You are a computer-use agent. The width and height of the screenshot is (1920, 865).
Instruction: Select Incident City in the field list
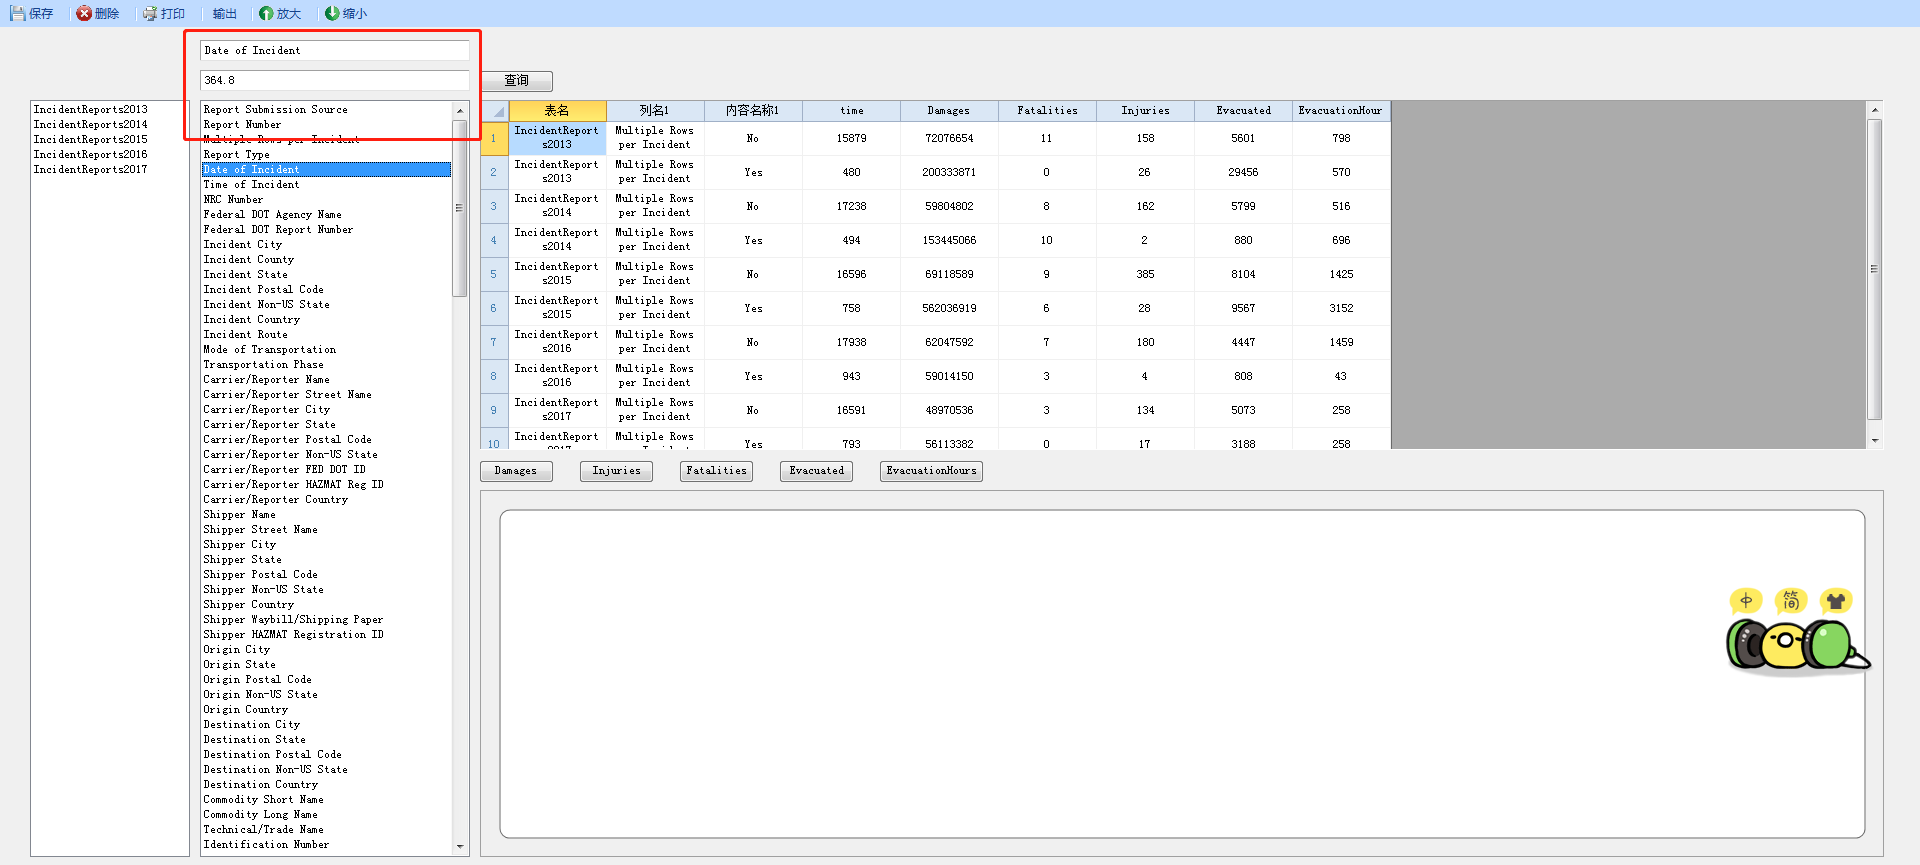click(x=326, y=245)
